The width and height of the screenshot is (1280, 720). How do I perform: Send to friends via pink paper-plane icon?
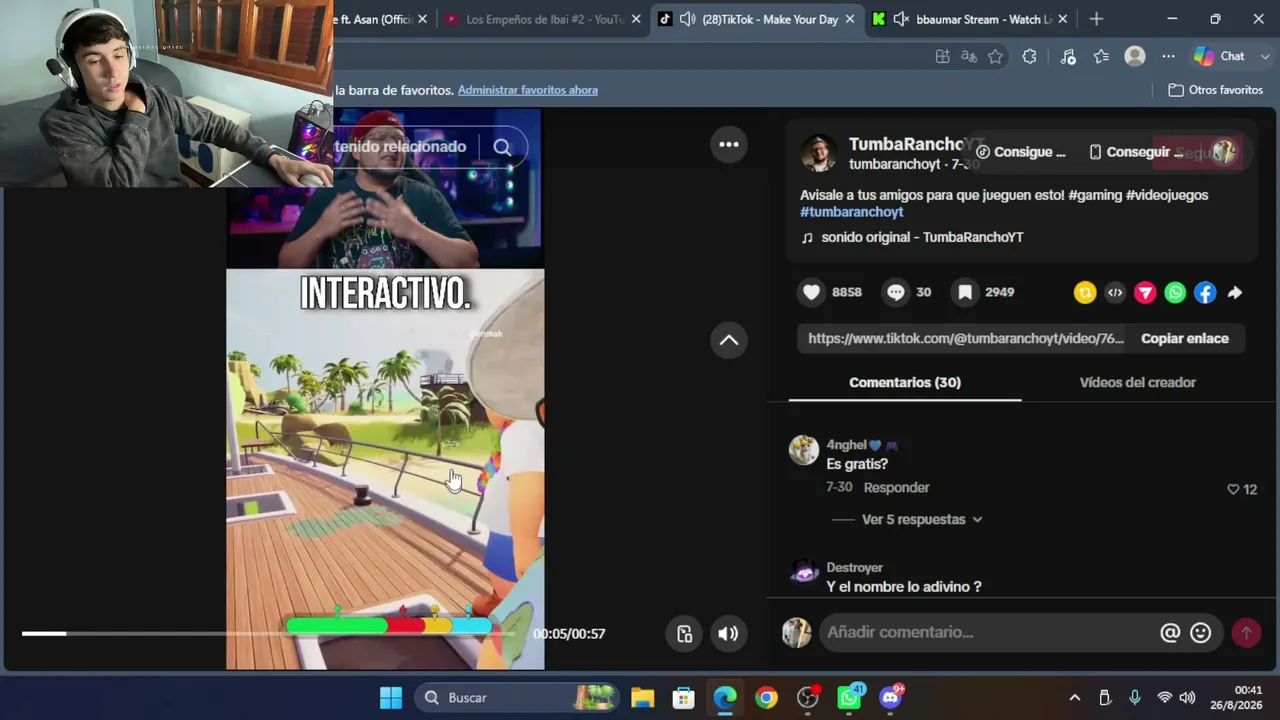[x=1145, y=292]
